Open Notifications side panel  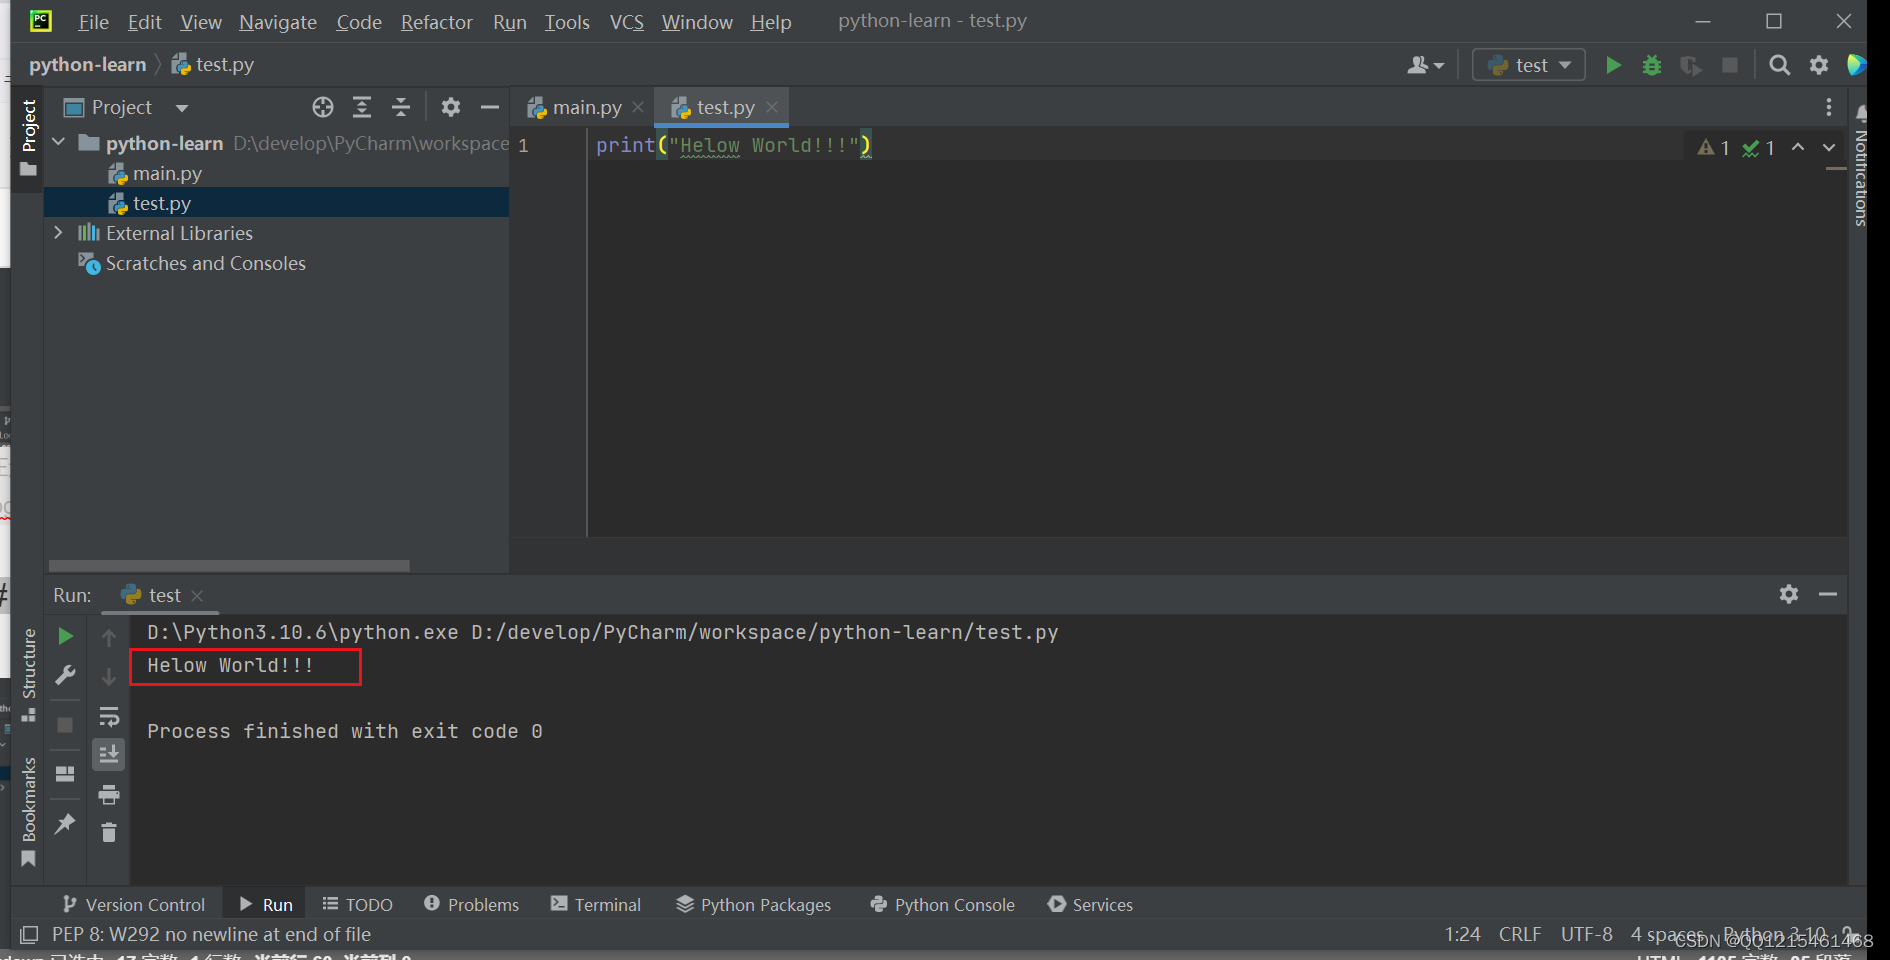click(x=1860, y=166)
